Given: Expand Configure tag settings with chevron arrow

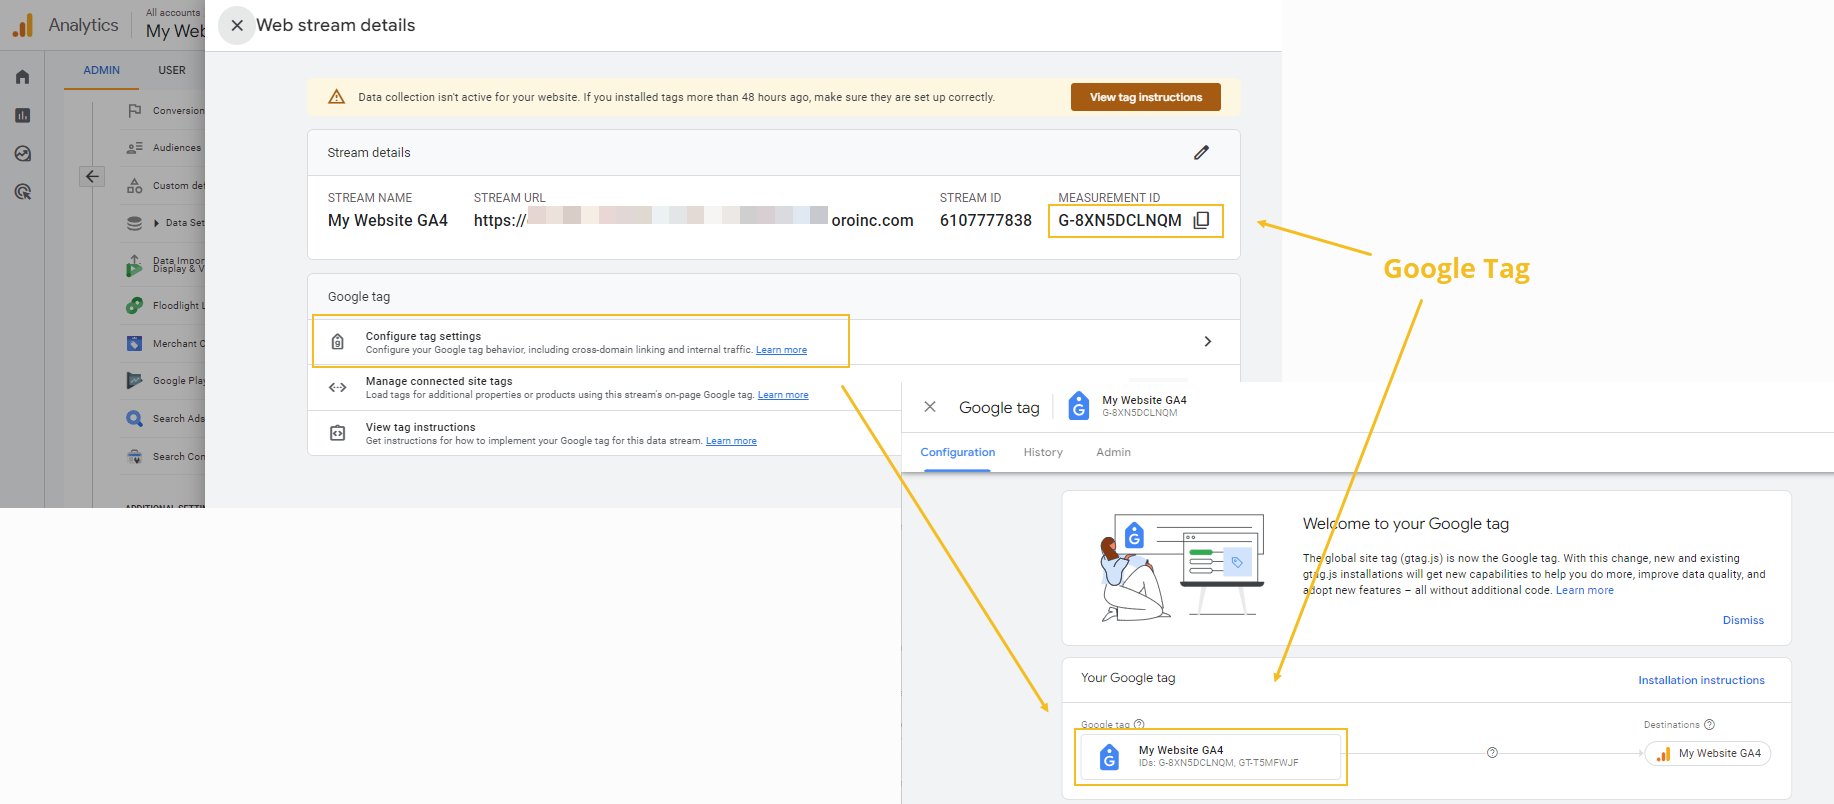Looking at the screenshot, I should tap(1207, 342).
